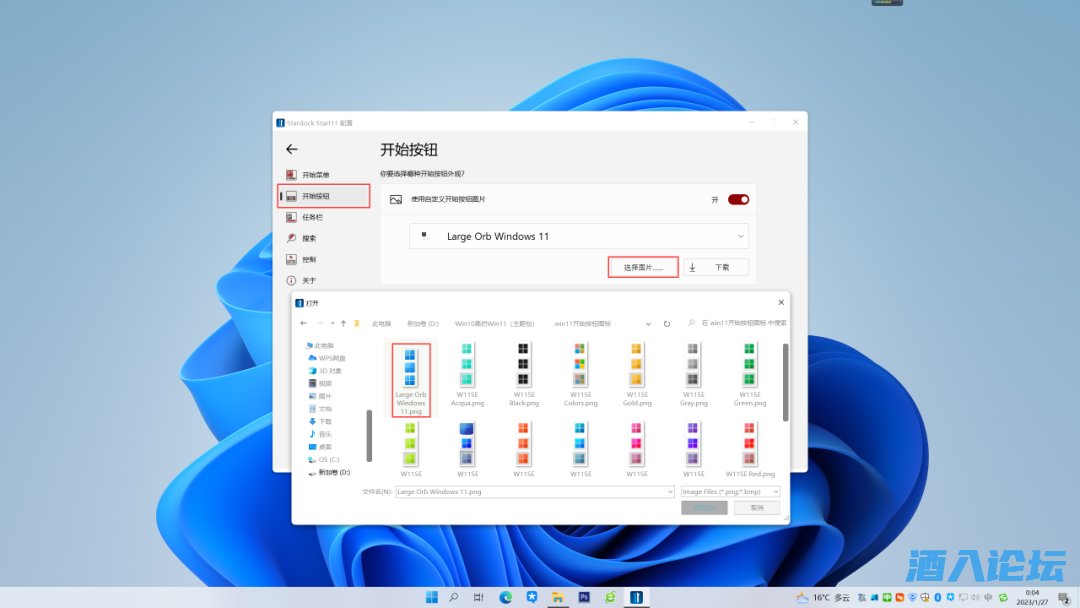Click 此电脑 in the address breadcrumb

[x=381, y=324]
